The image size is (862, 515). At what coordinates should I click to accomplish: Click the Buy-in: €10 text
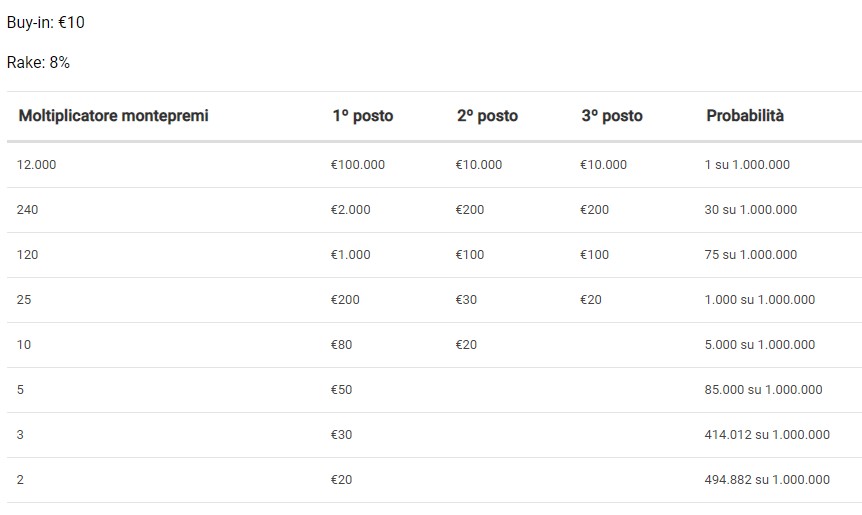pyautogui.click(x=46, y=22)
